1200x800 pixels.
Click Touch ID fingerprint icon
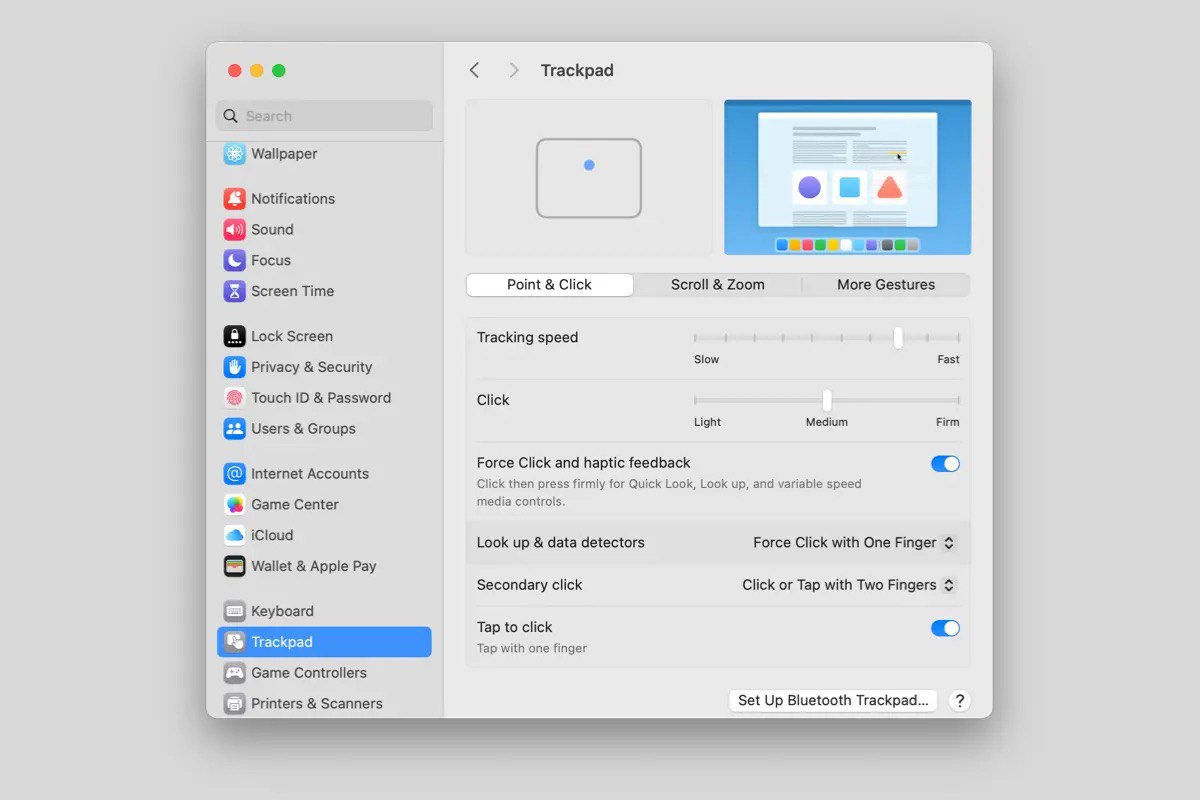point(234,398)
